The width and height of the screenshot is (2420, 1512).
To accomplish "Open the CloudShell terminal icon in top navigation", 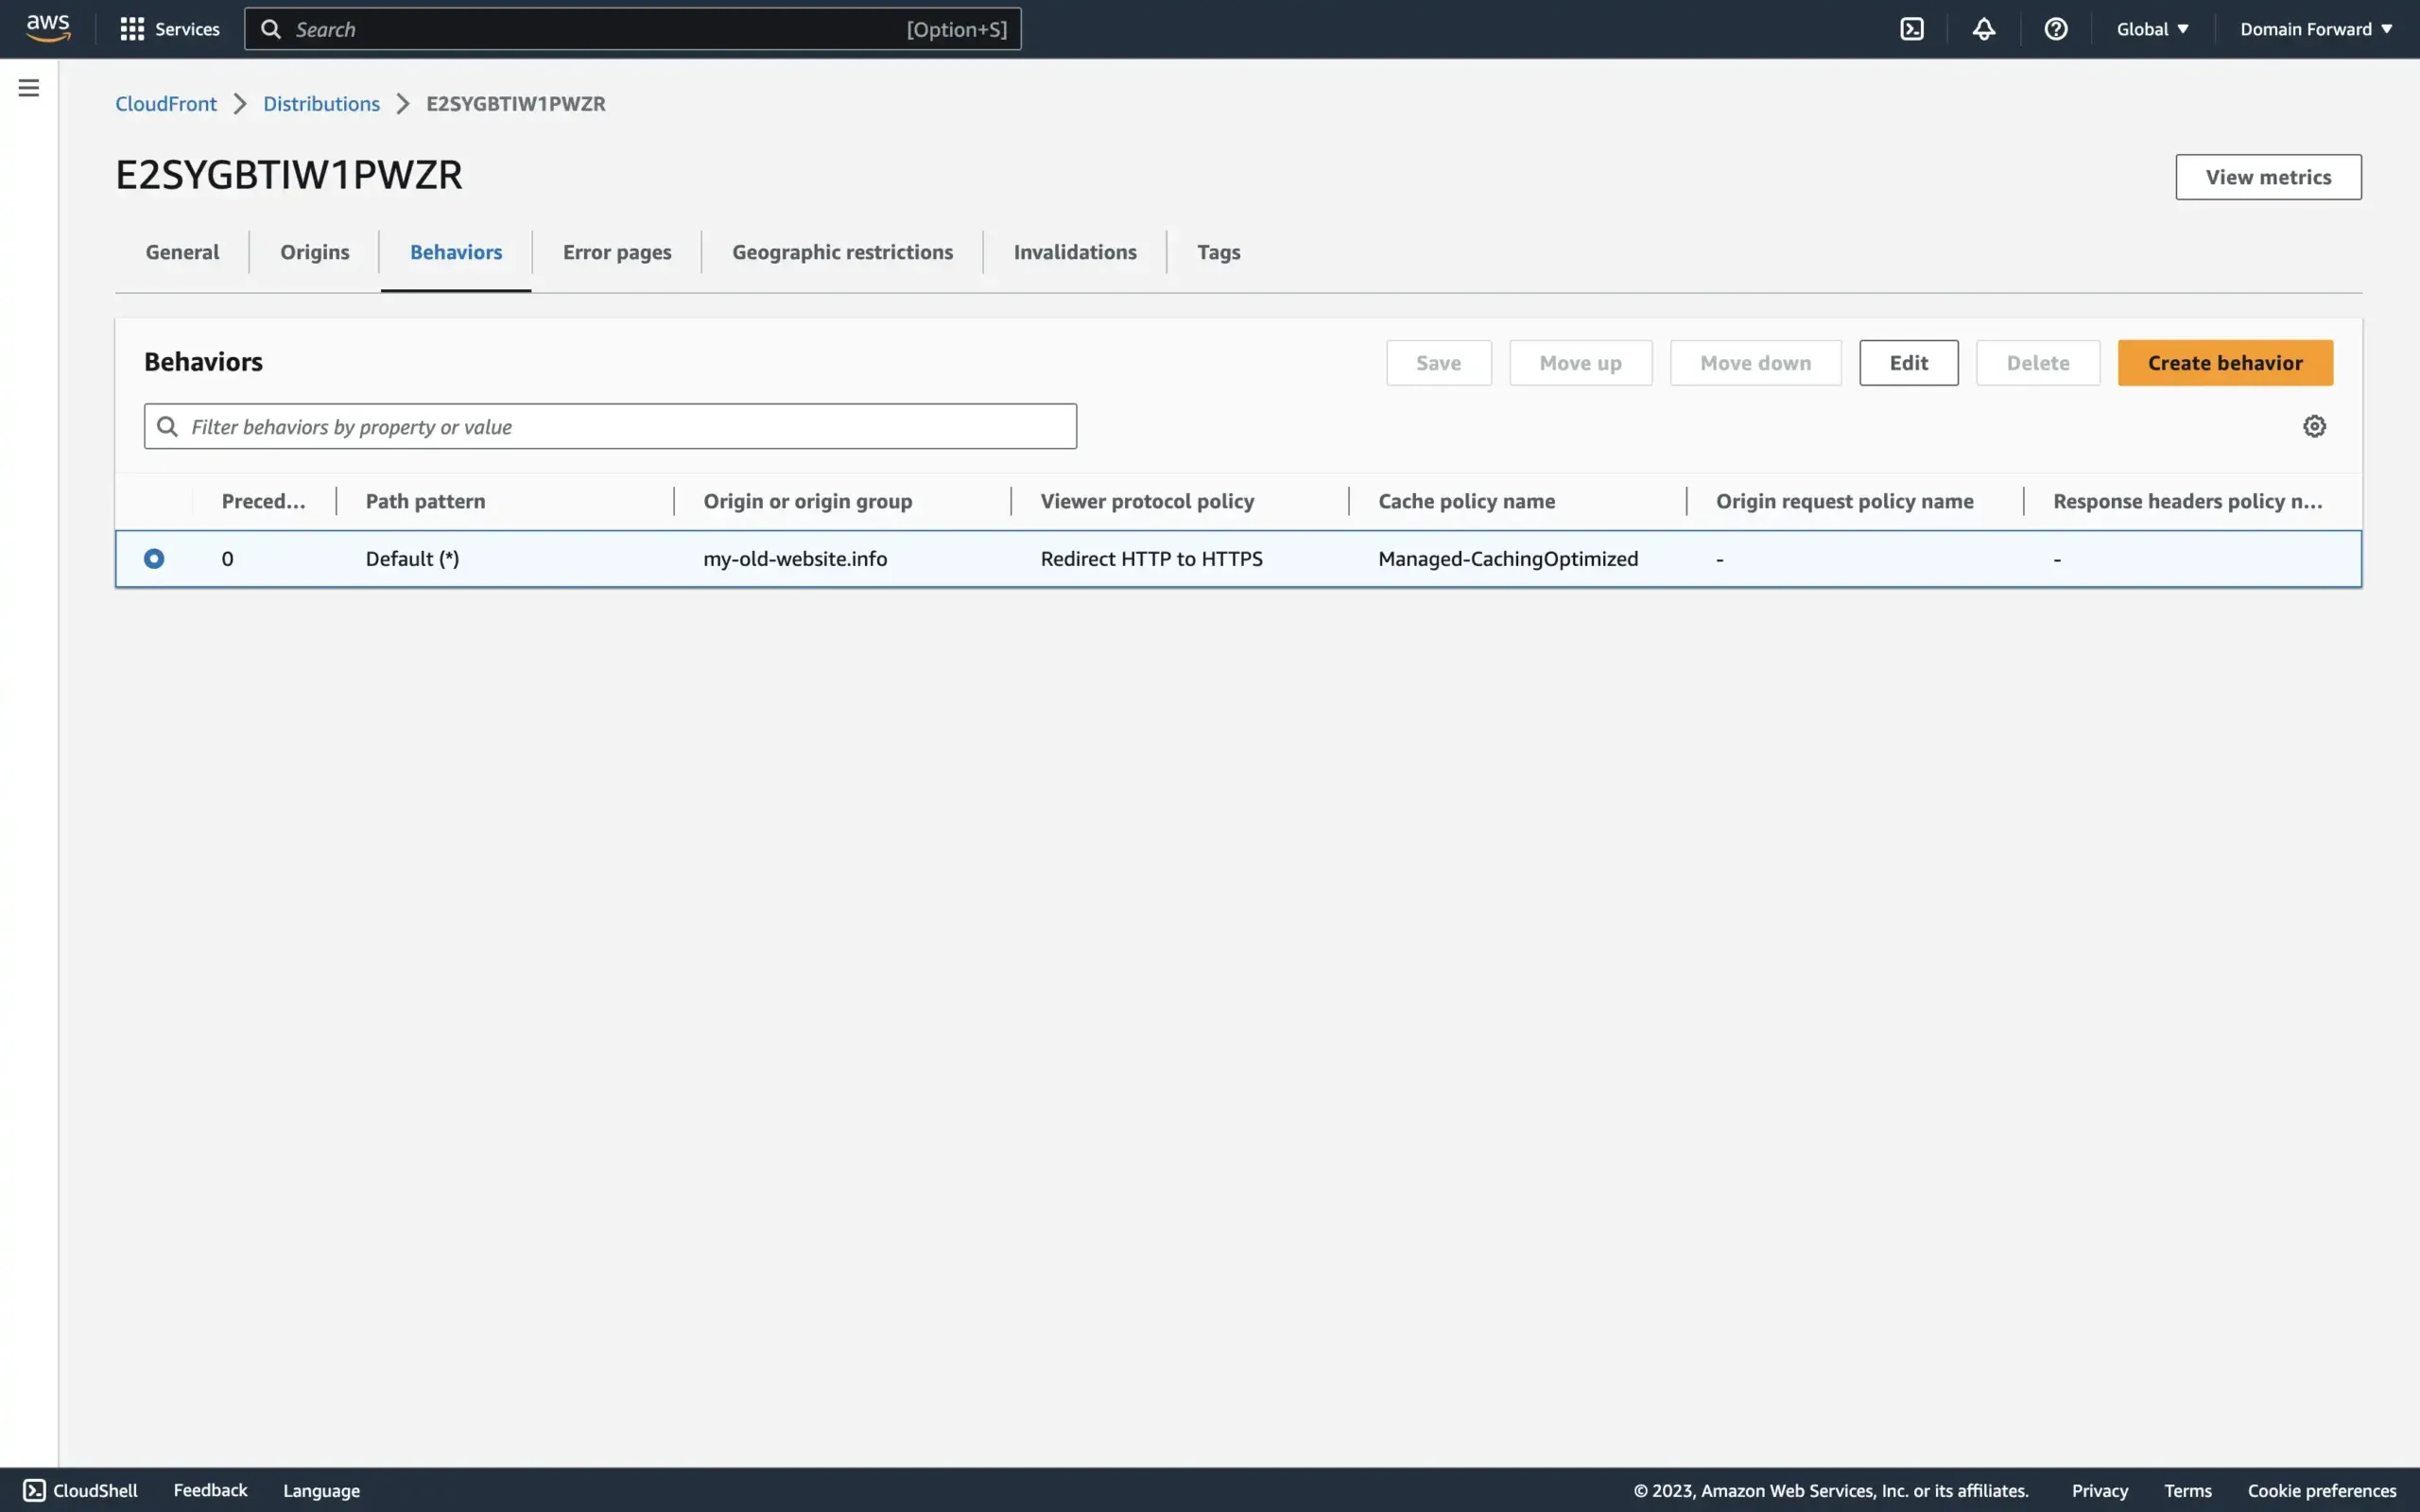I will click(x=1911, y=28).
